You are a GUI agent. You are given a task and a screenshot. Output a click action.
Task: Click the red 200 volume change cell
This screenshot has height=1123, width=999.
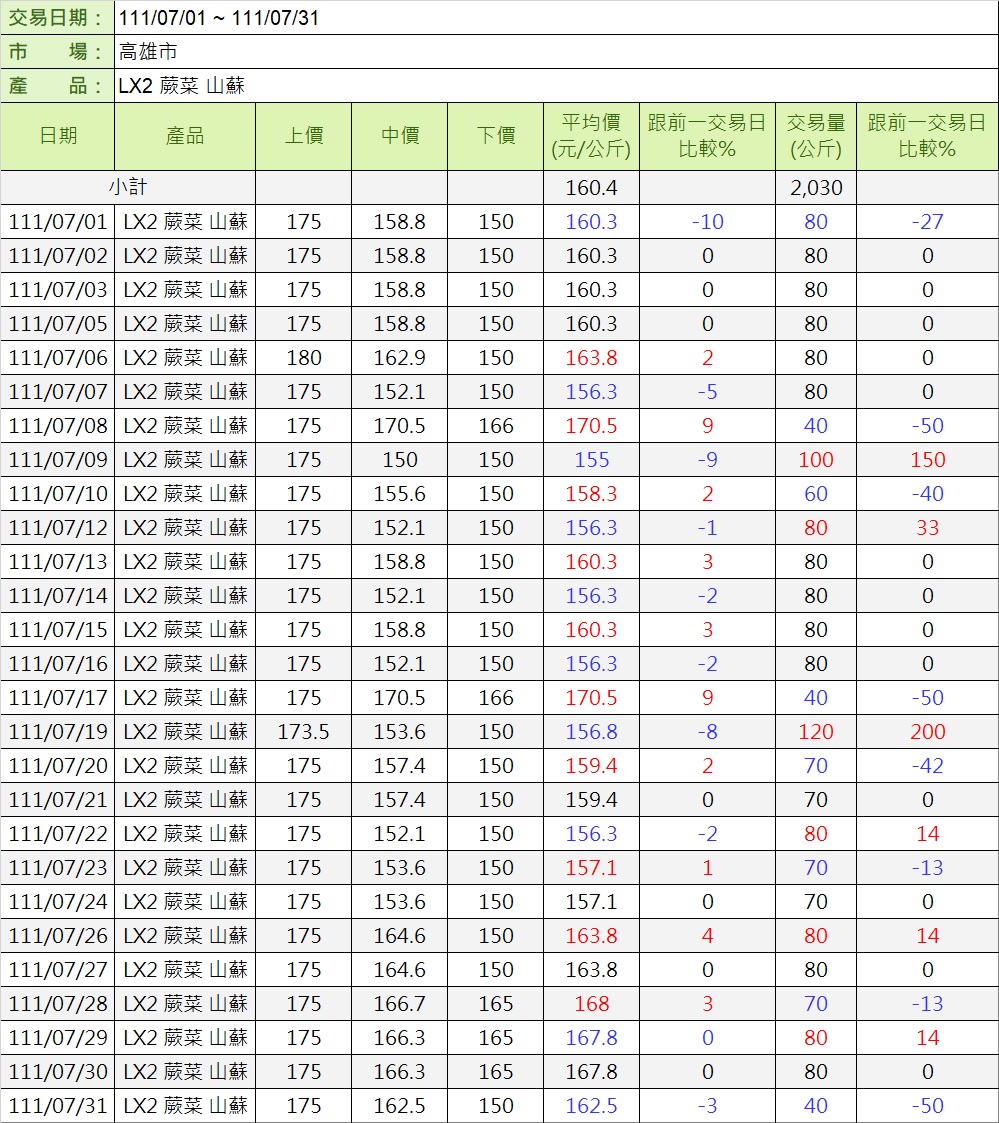[927, 732]
